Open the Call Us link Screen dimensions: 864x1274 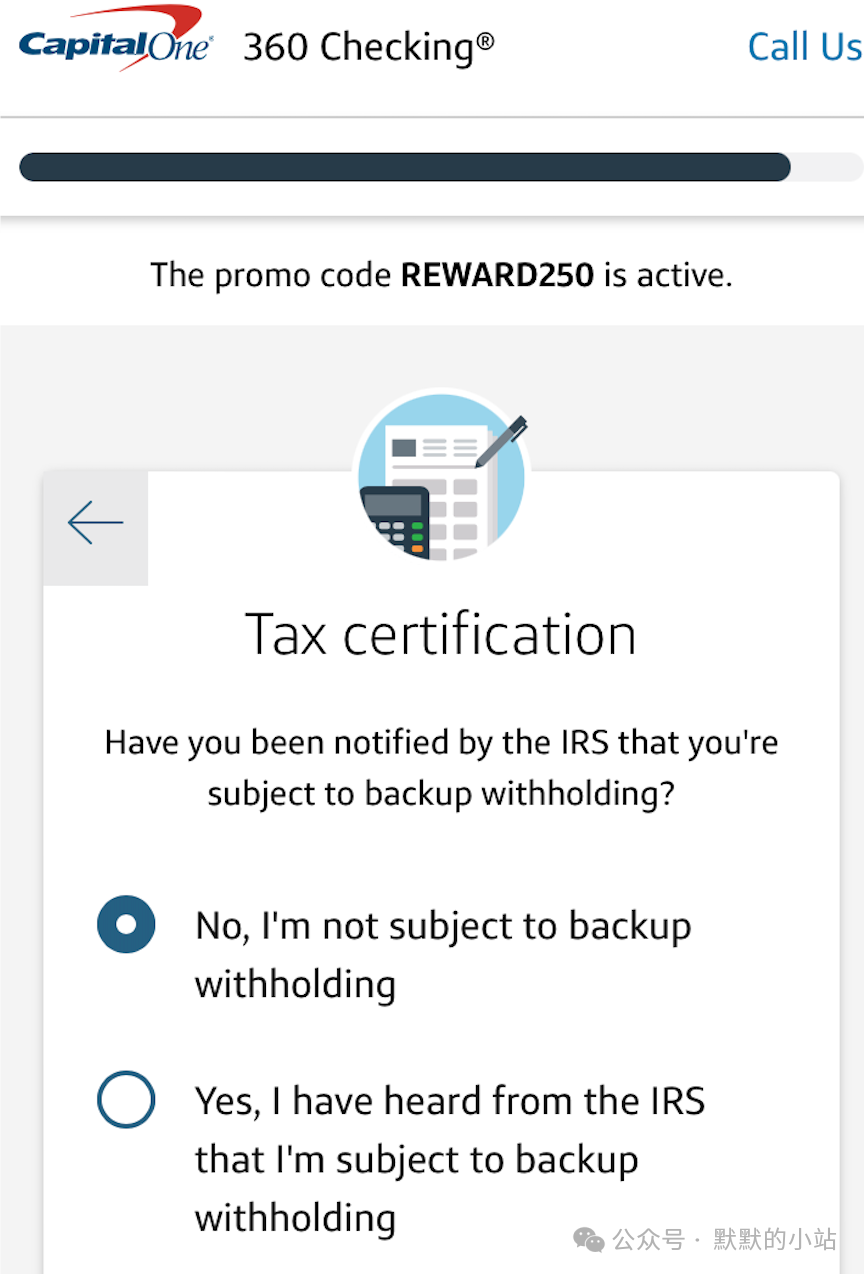point(805,47)
